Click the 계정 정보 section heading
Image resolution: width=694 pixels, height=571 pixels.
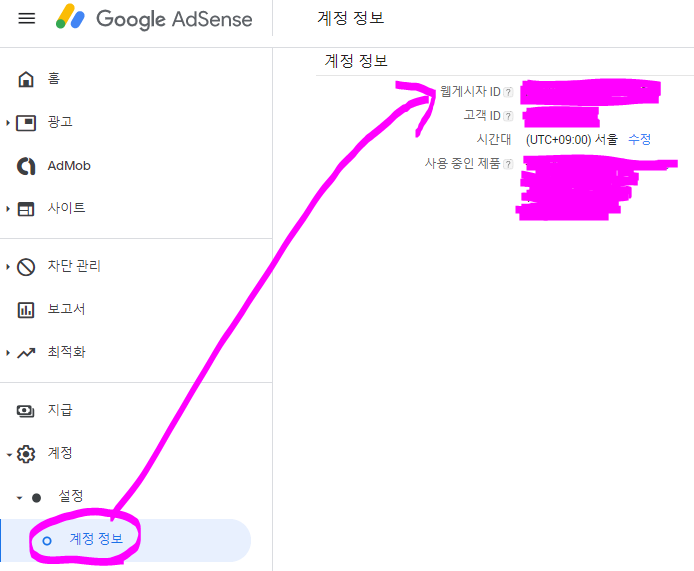point(356,61)
